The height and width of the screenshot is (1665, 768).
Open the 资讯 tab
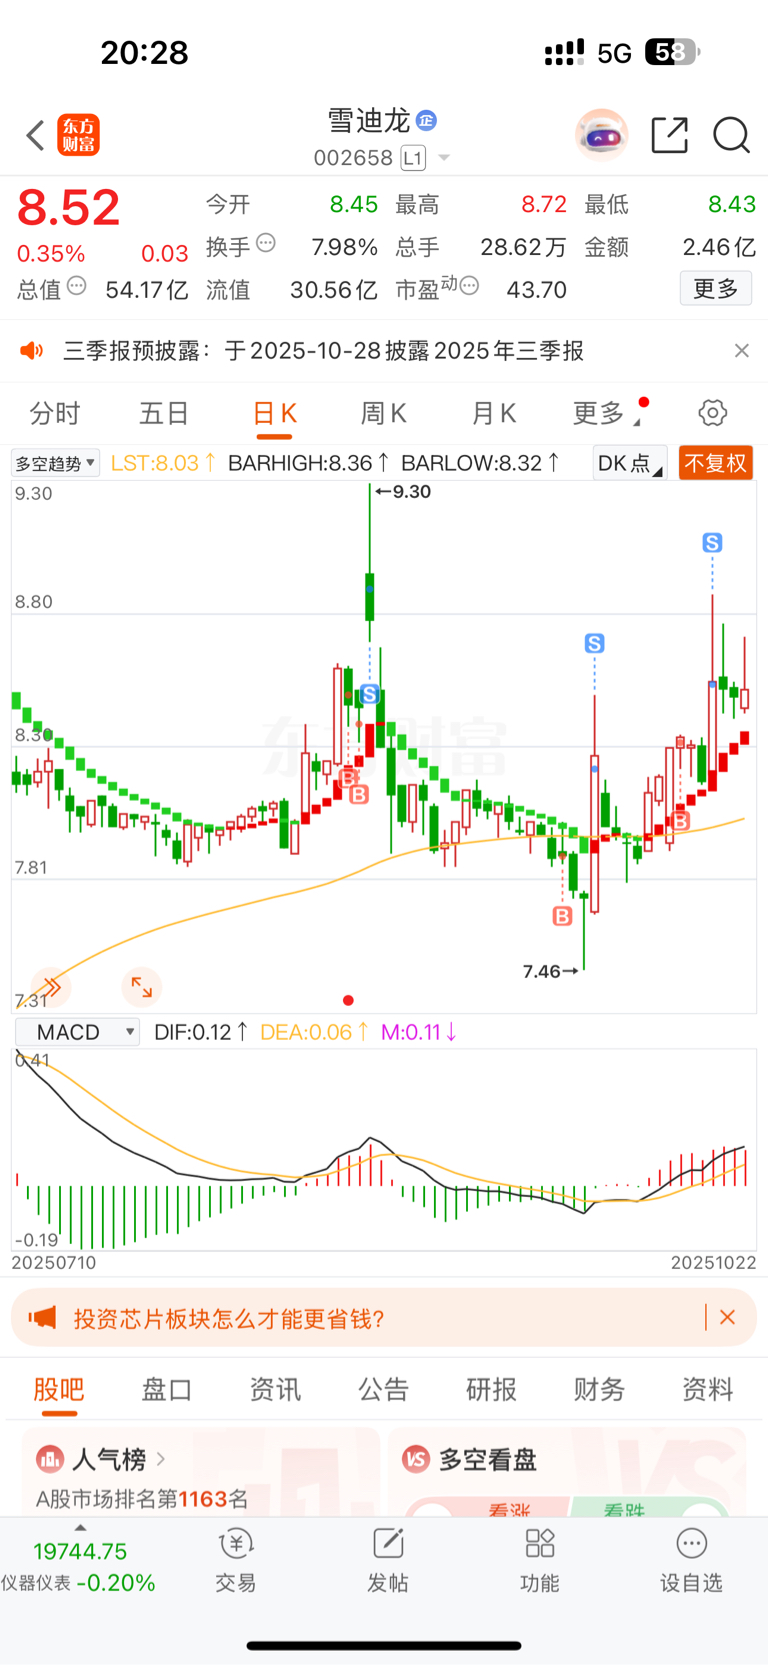pos(275,1389)
